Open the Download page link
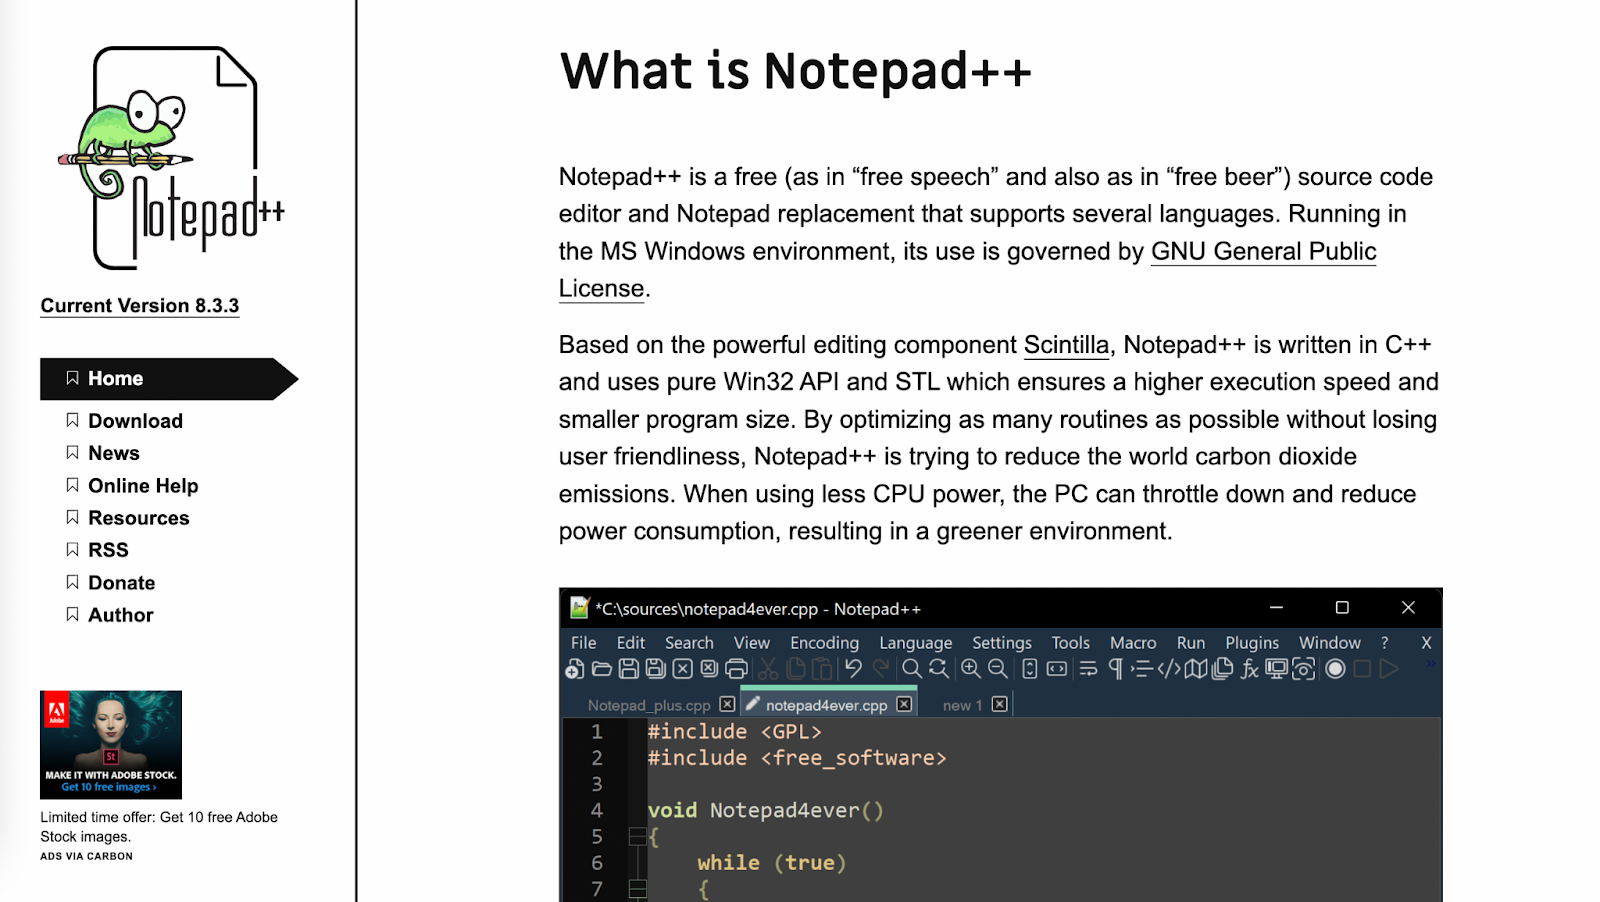The image size is (1600, 902). pos(135,421)
